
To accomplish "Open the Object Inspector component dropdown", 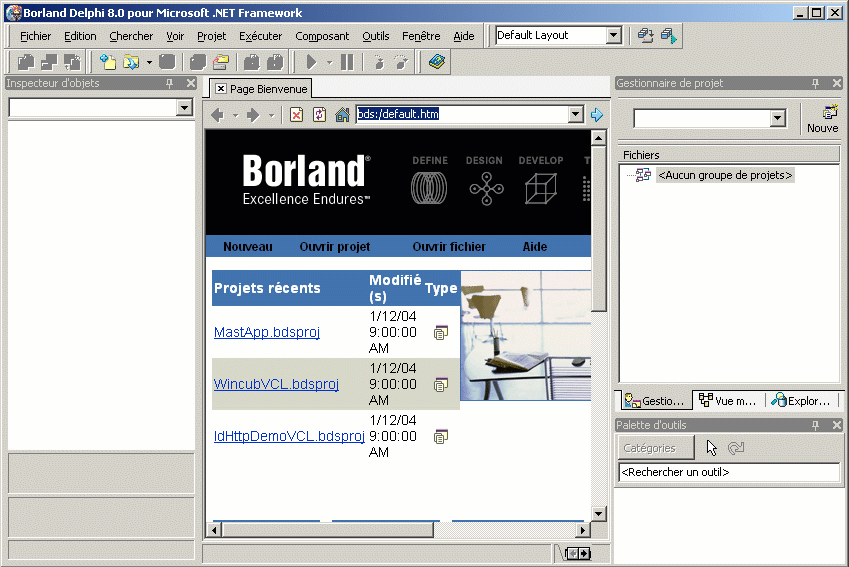I will (x=184, y=108).
